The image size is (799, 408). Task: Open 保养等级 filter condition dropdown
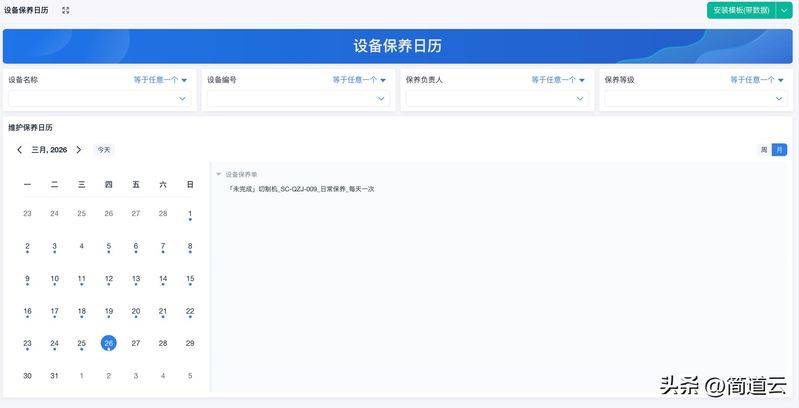[757, 80]
